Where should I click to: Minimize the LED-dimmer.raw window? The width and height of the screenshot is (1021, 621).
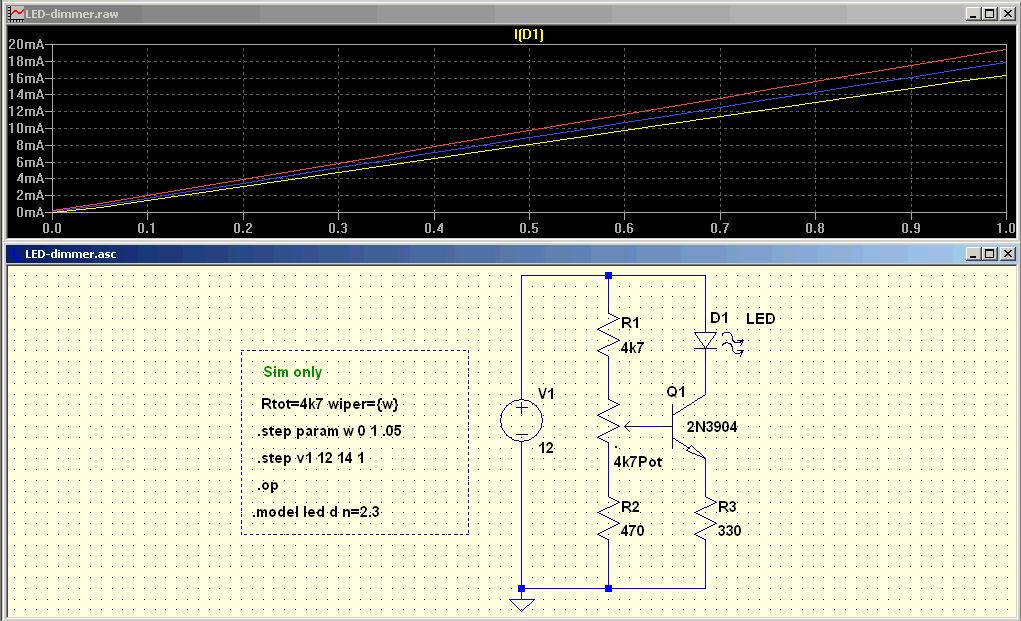pos(973,14)
